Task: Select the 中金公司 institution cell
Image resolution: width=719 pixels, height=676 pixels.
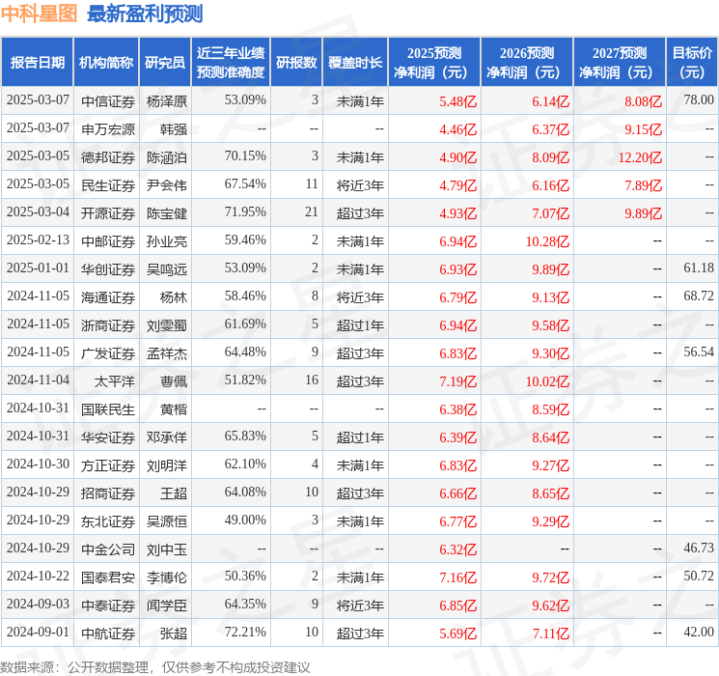Action: (x=108, y=549)
